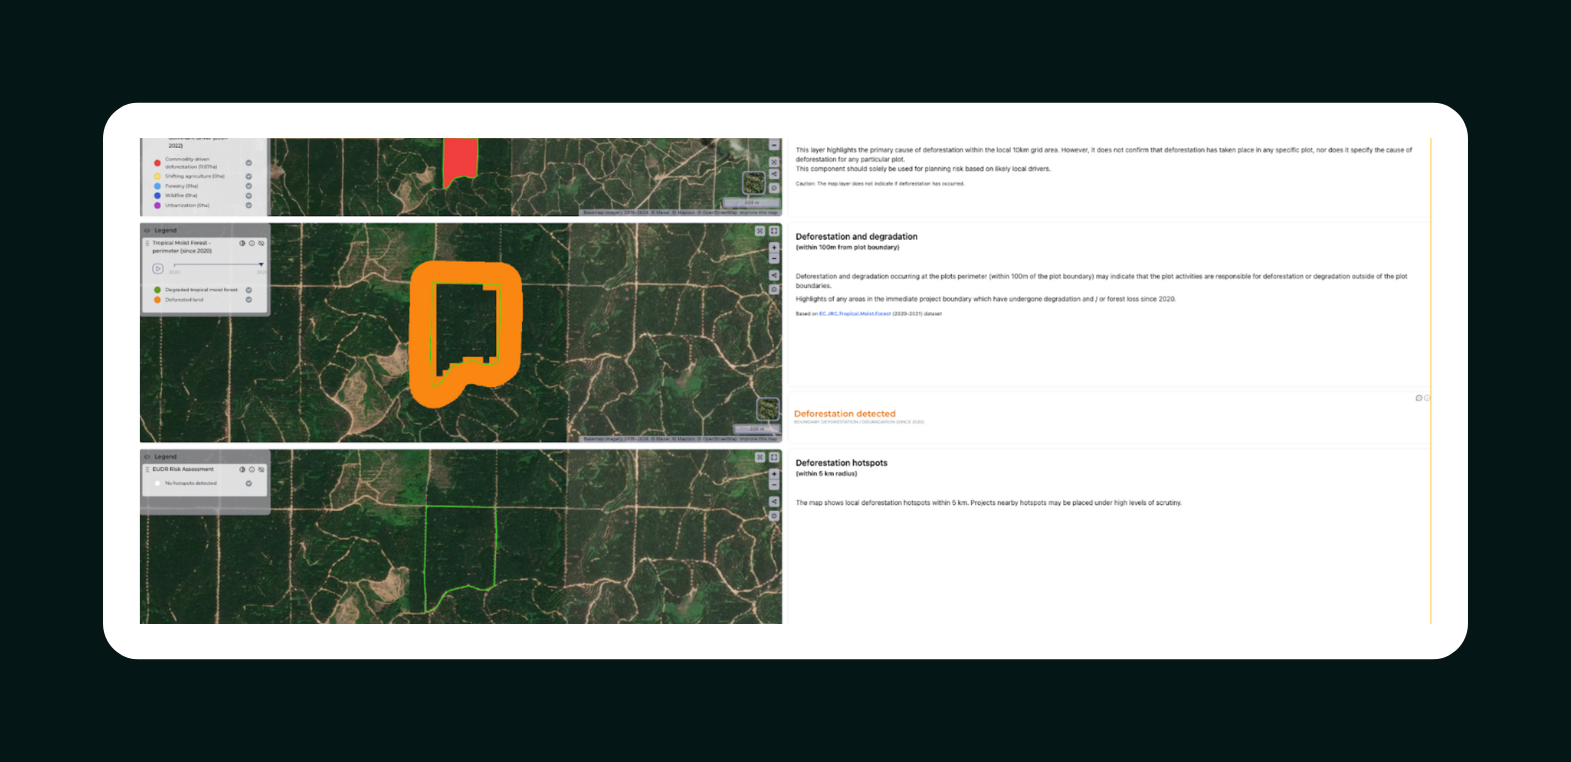Hide the EUDR Risk Assessment layer
This screenshot has height=762, width=1571.
pyautogui.click(x=261, y=469)
